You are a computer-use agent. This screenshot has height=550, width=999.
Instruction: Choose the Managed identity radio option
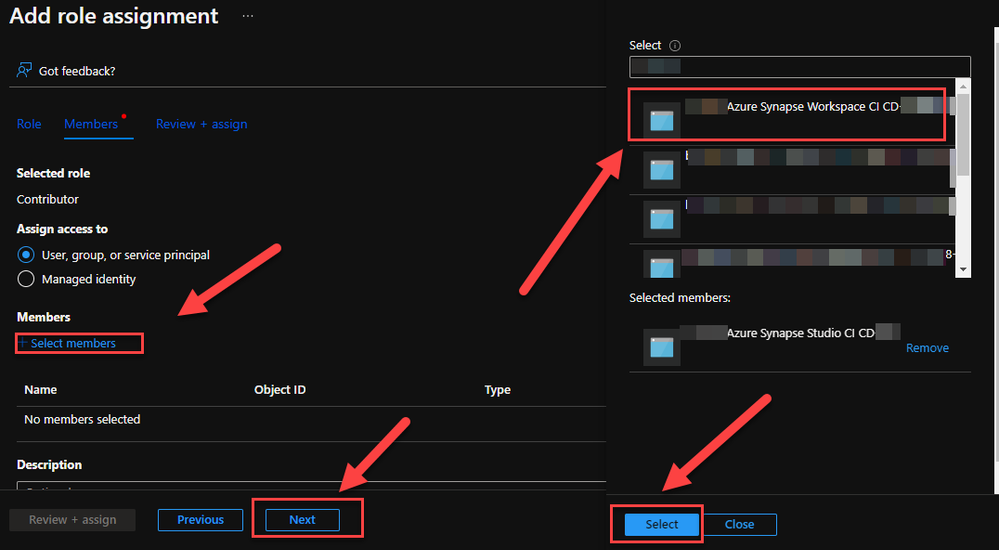tap(25, 279)
